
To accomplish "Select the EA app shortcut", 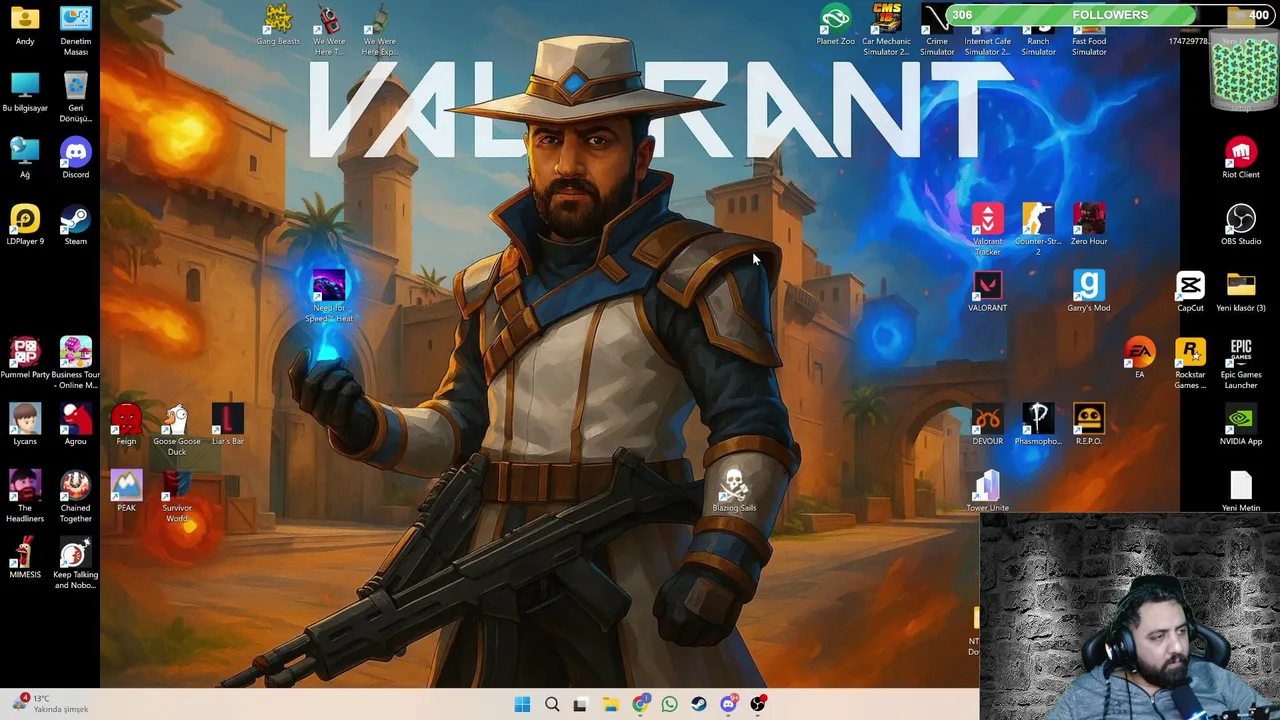I will (1139, 359).
